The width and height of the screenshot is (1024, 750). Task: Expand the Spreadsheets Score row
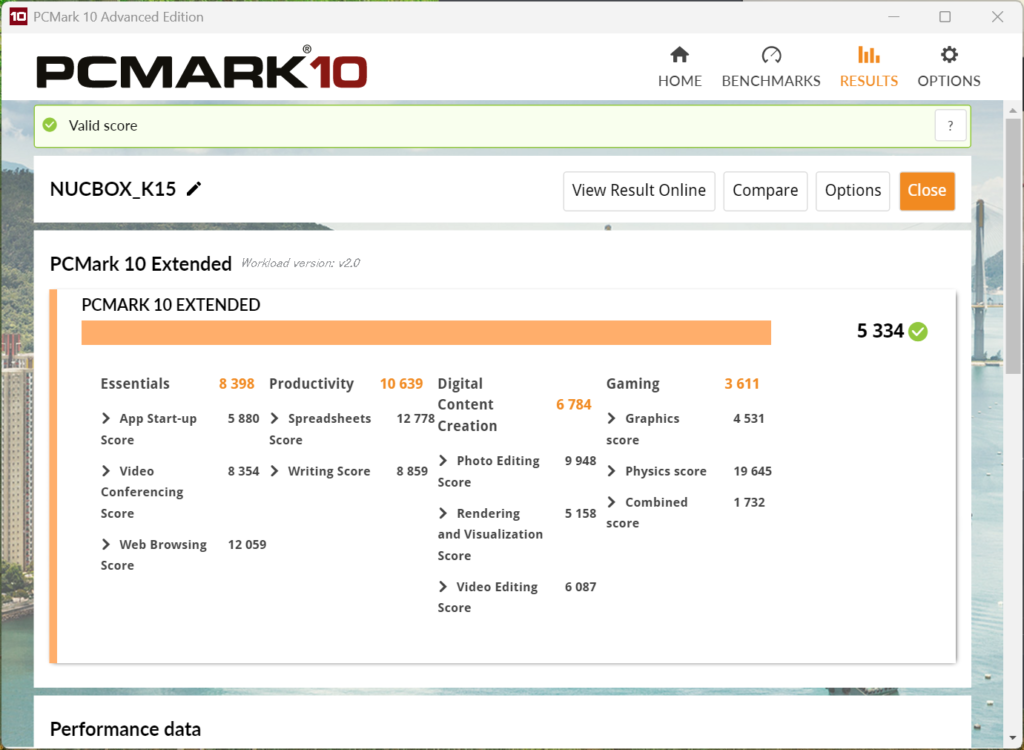click(x=275, y=419)
